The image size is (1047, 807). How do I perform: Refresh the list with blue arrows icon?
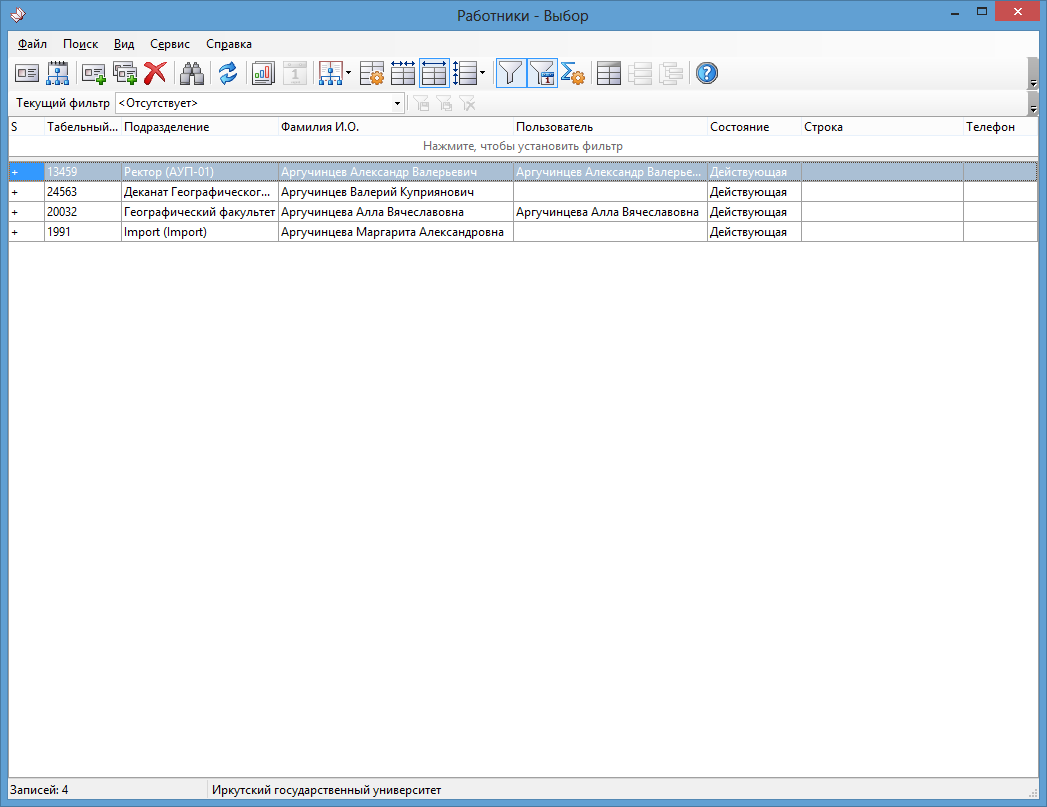pos(228,73)
